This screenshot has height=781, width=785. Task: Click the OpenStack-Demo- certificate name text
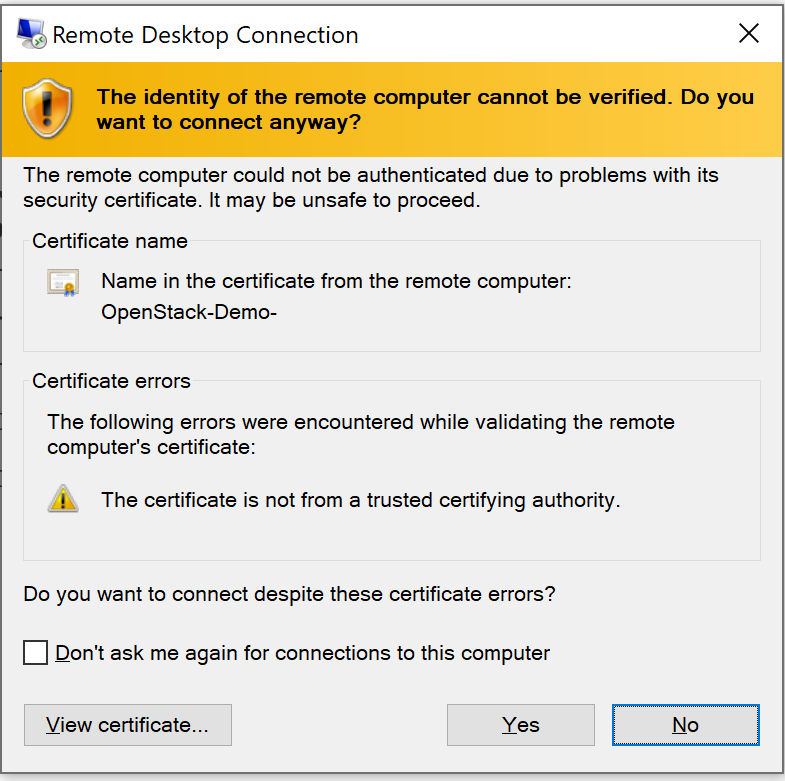(189, 311)
